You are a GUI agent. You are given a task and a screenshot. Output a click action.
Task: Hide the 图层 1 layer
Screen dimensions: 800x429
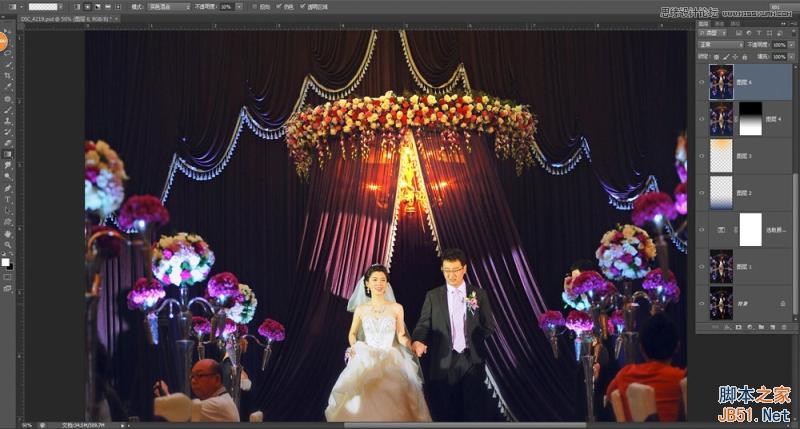pos(702,267)
